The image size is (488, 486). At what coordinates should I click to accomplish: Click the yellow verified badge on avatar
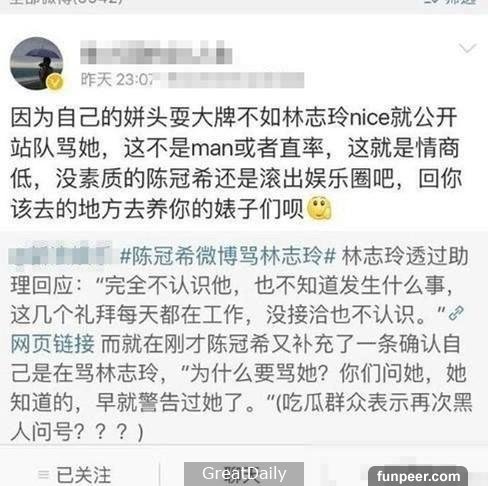[55, 82]
